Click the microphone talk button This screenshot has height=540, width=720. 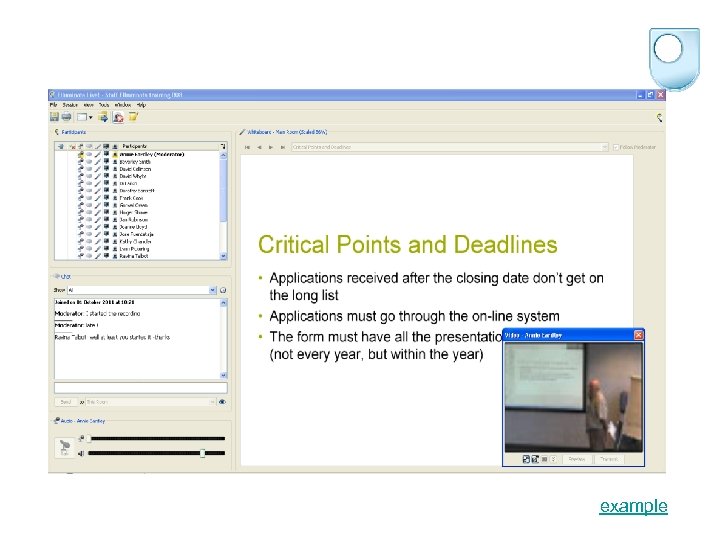tap(65, 447)
